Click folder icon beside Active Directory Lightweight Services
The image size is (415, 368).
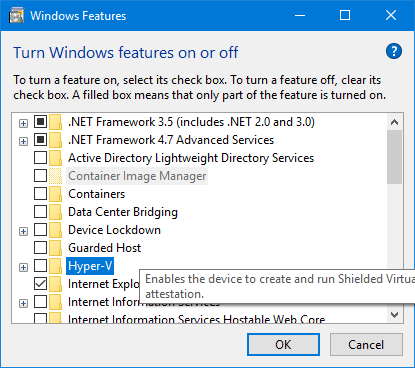55,158
